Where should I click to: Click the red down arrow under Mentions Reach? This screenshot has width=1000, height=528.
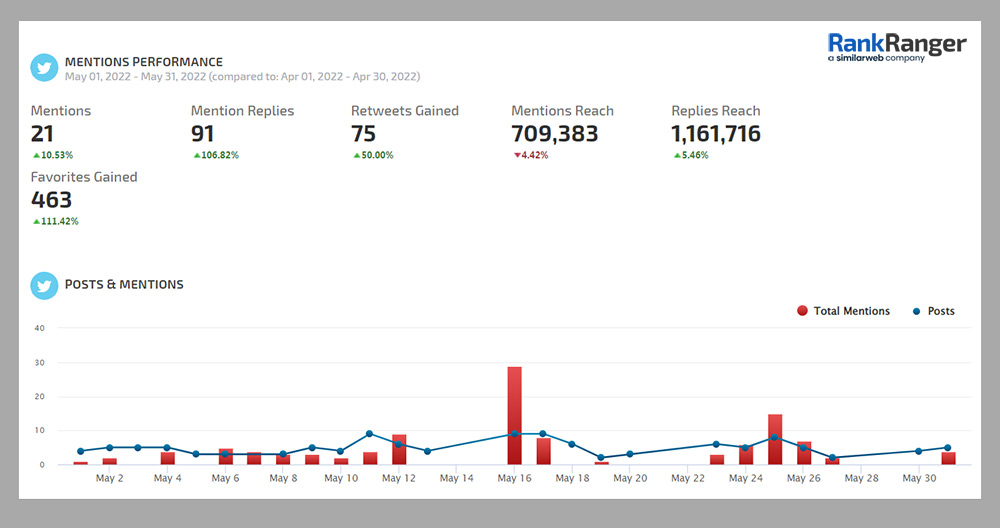(x=516, y=156)
